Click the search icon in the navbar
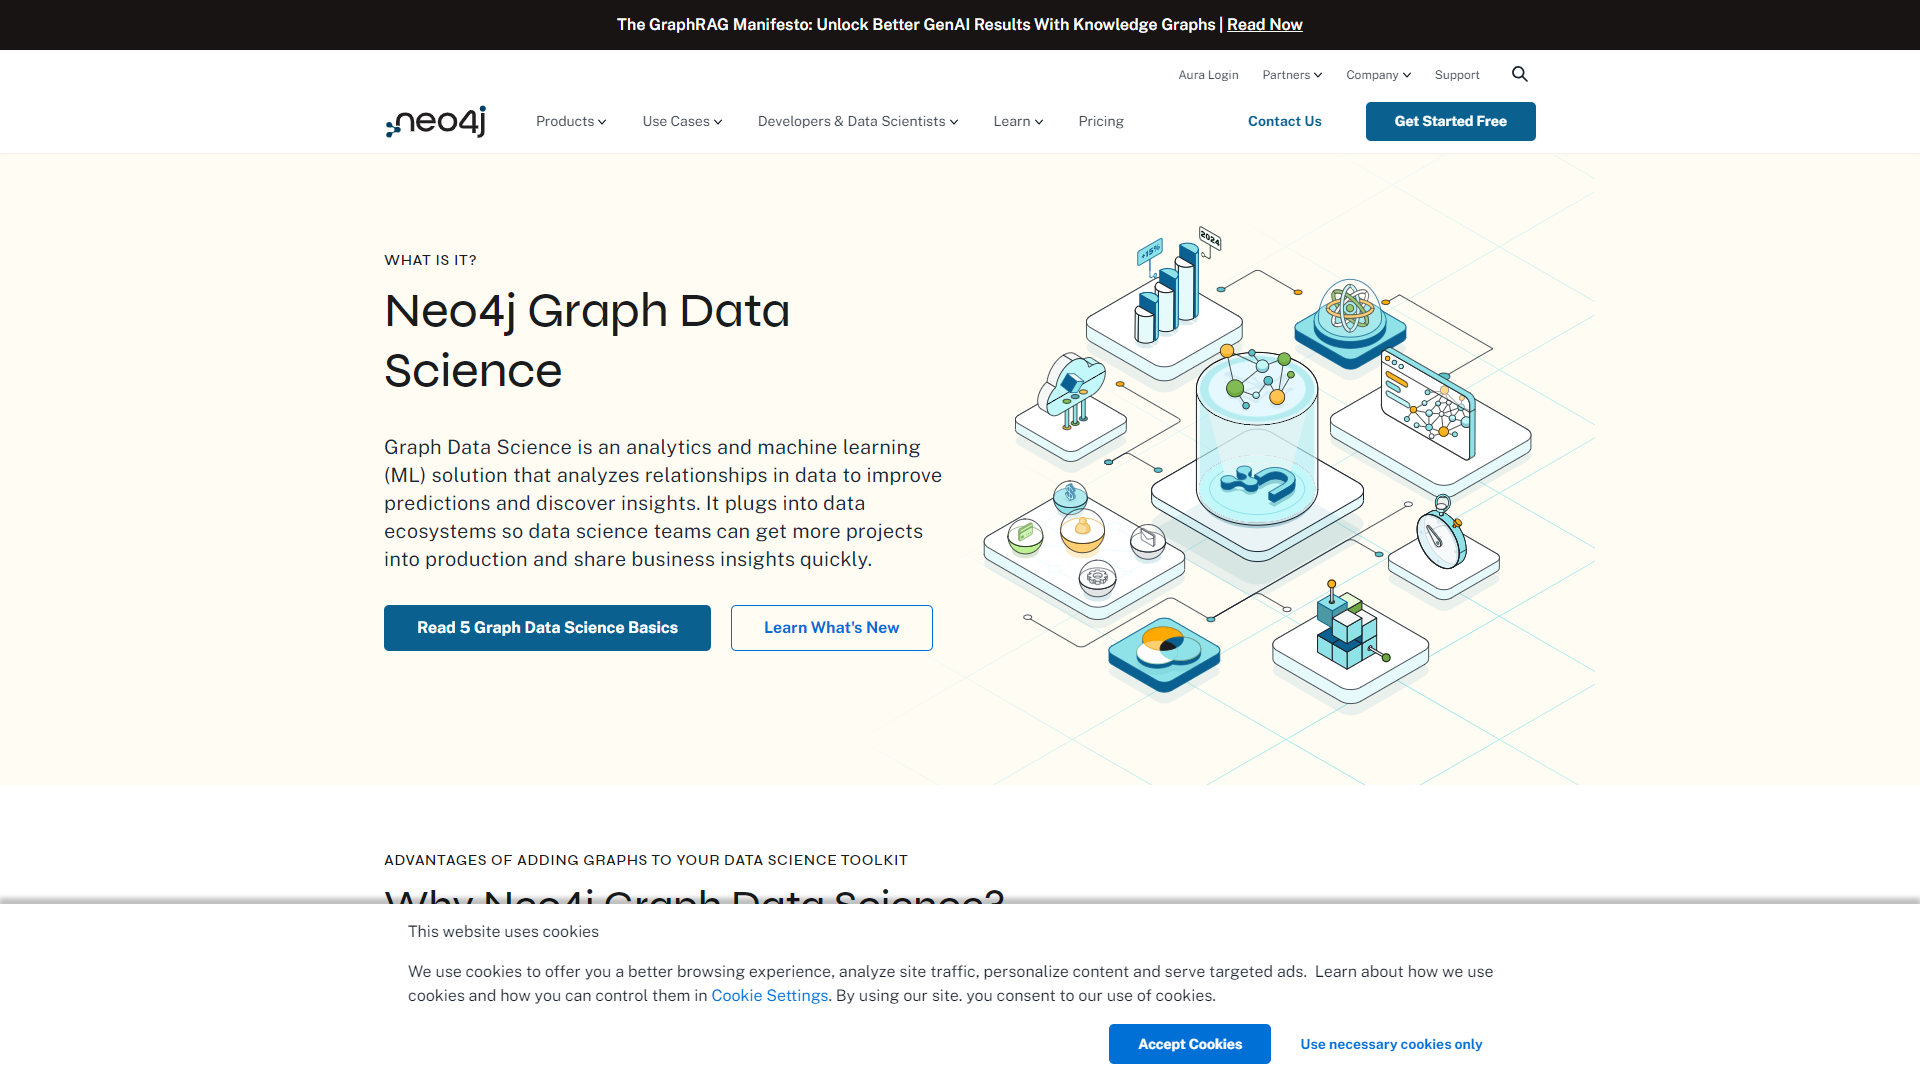Screen dimensions: 1920x1080 coord(1520,74)
